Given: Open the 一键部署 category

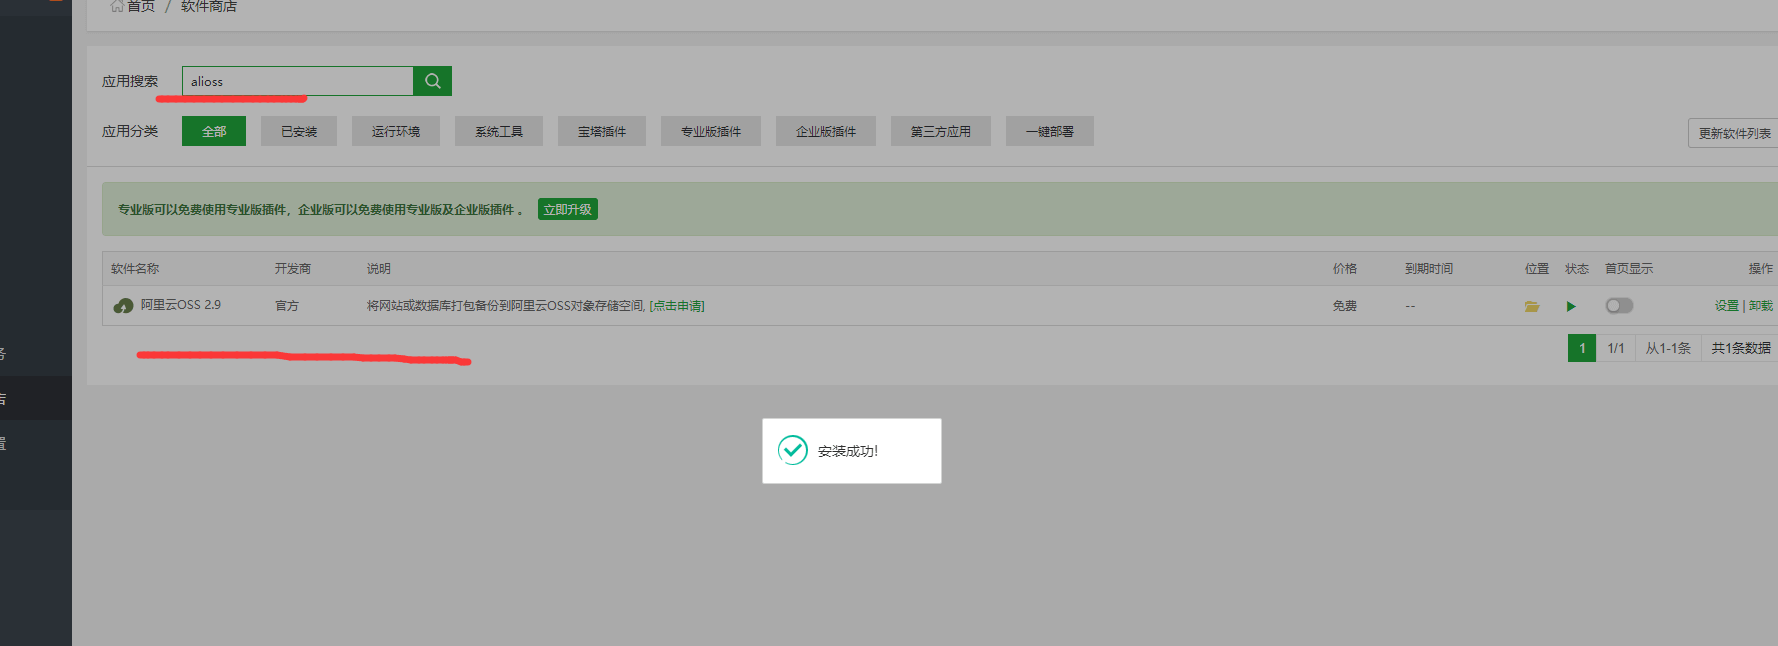Looking at the screenshot, I should pyautogui.click(x=1049, y=131).
